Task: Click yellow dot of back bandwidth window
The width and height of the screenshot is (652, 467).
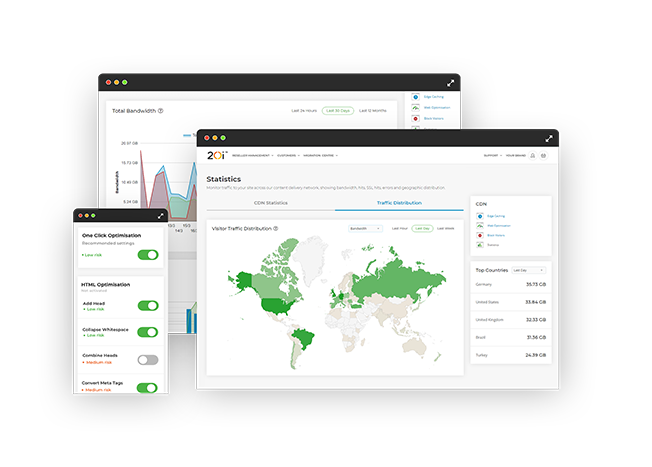Action: pyautogui.click(x=116, y=82)
